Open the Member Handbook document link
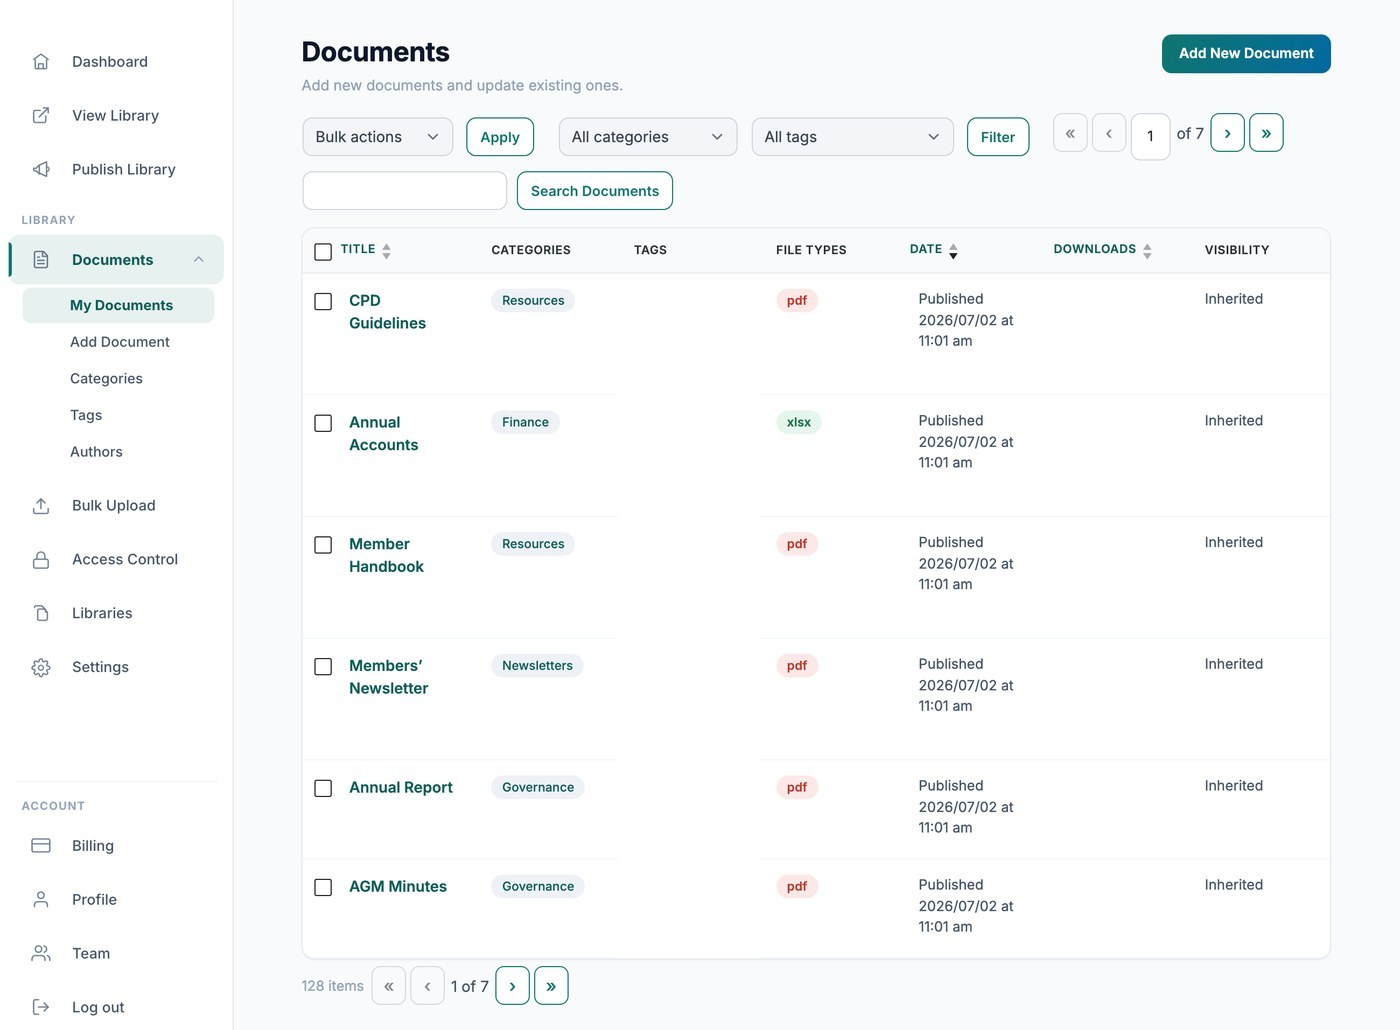 pyautogui.click(x=386, y=556)
